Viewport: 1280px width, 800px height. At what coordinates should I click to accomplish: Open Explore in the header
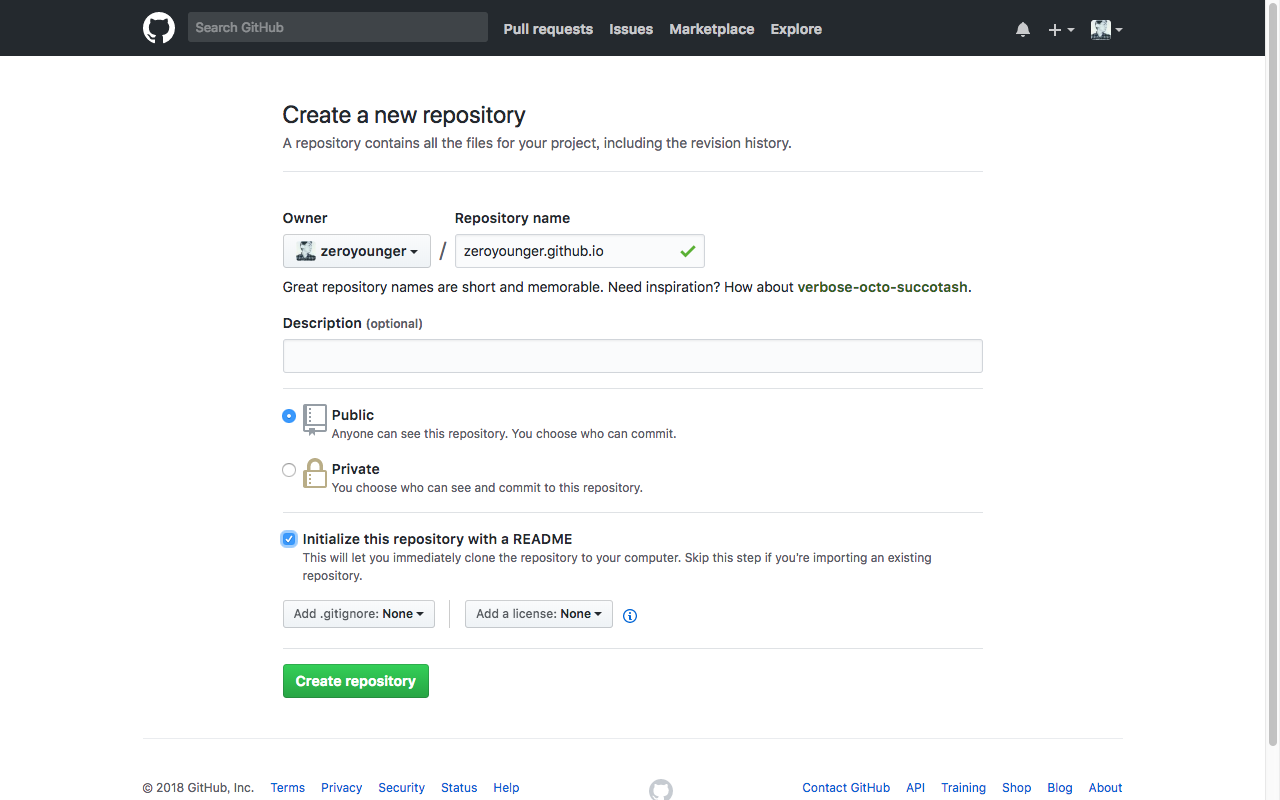tap(796, 29)
